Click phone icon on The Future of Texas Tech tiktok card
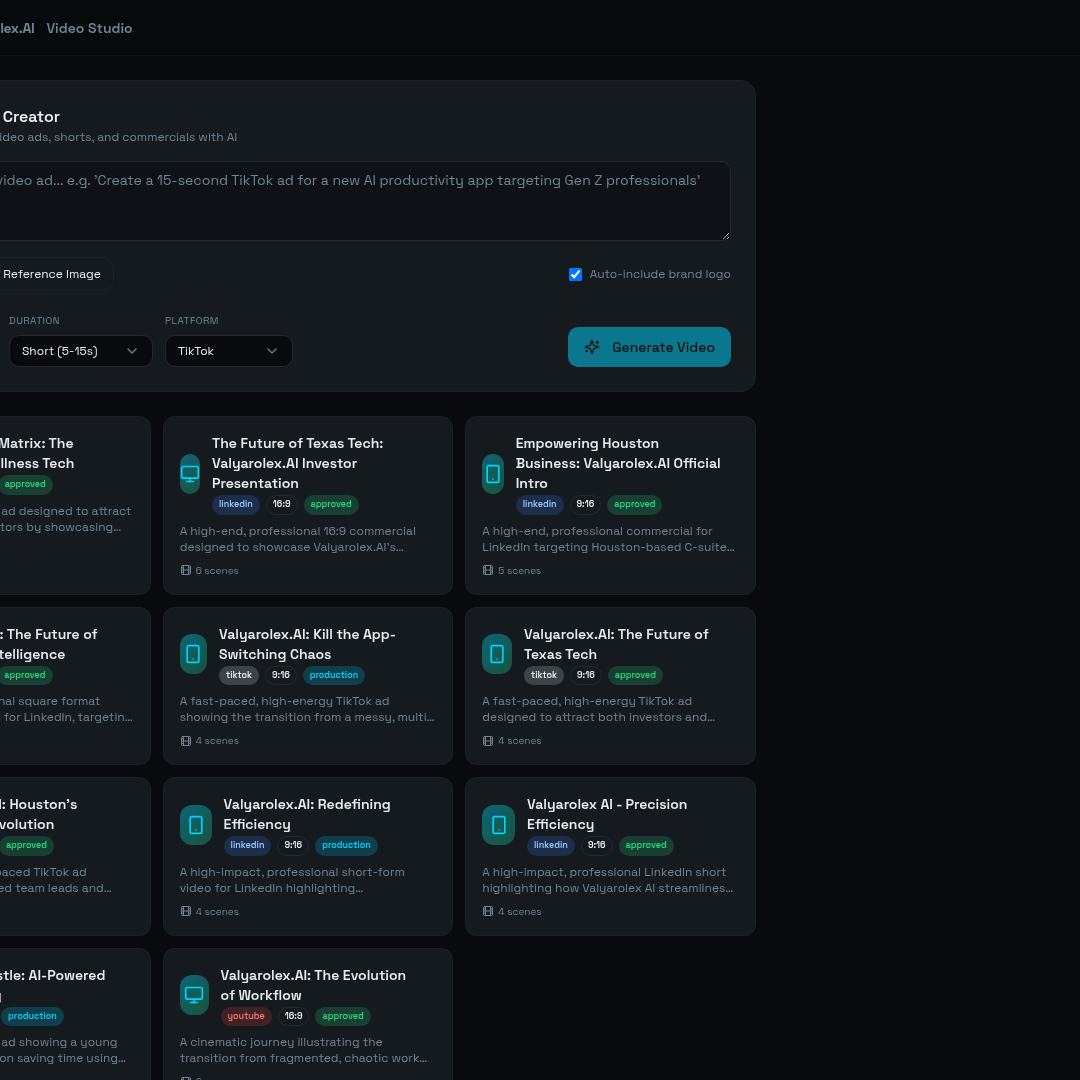 tap(497, 654)
